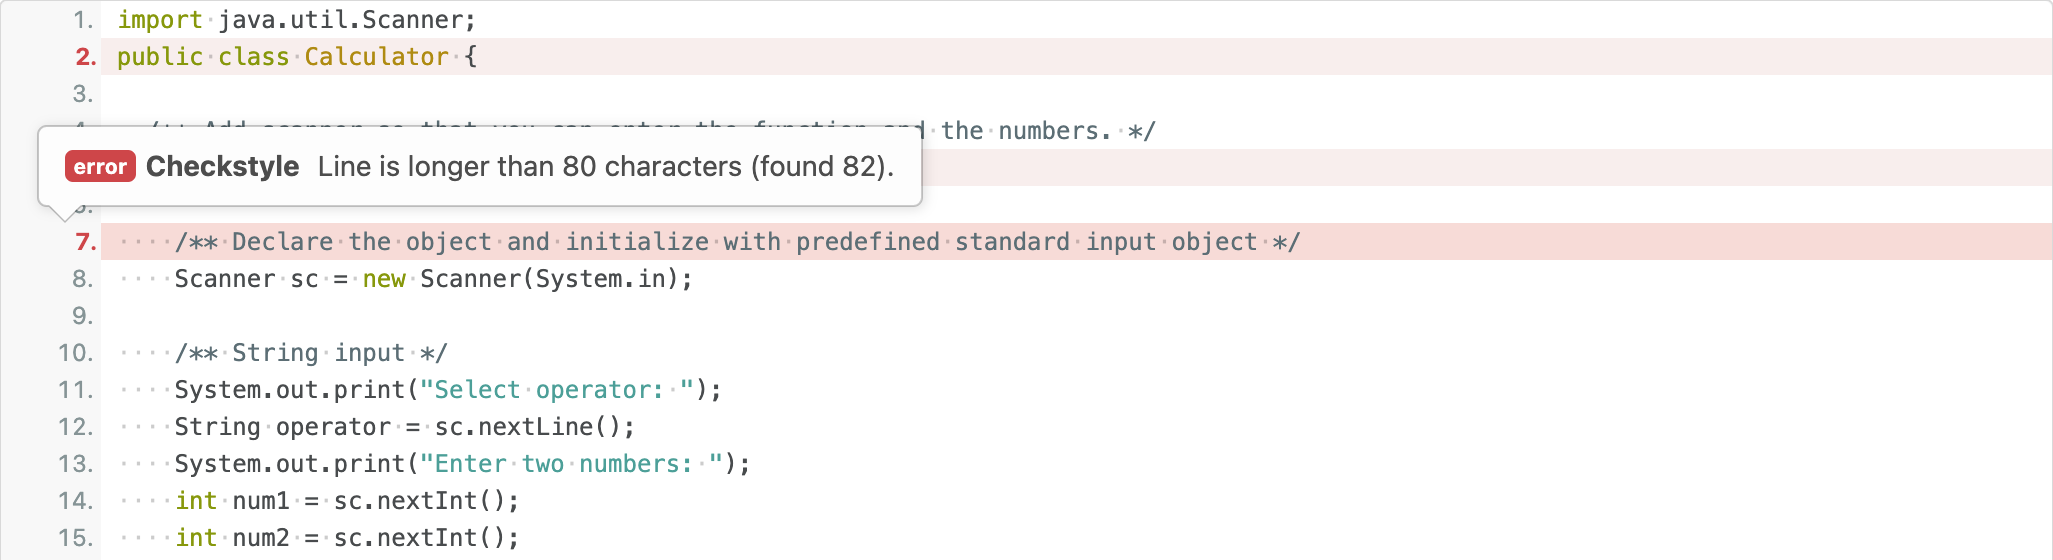The image size is (2053, 560).
Task: Click line number 11 in the gutter
Action: click(76, 390)
